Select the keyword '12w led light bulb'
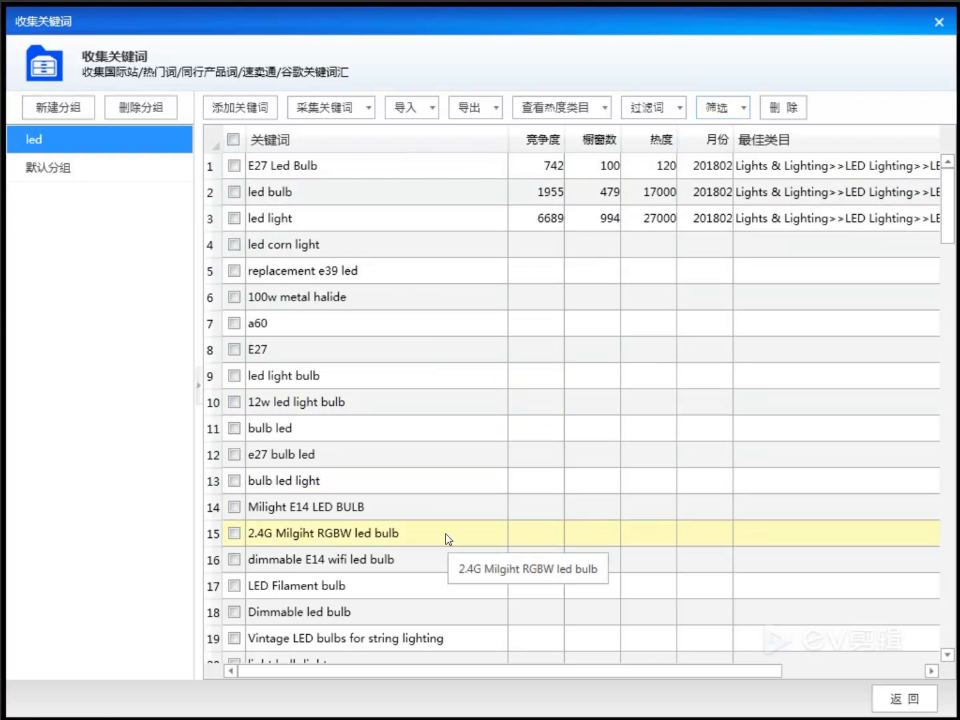This screenshot has width=960, height=720. (x=296, y=402)
